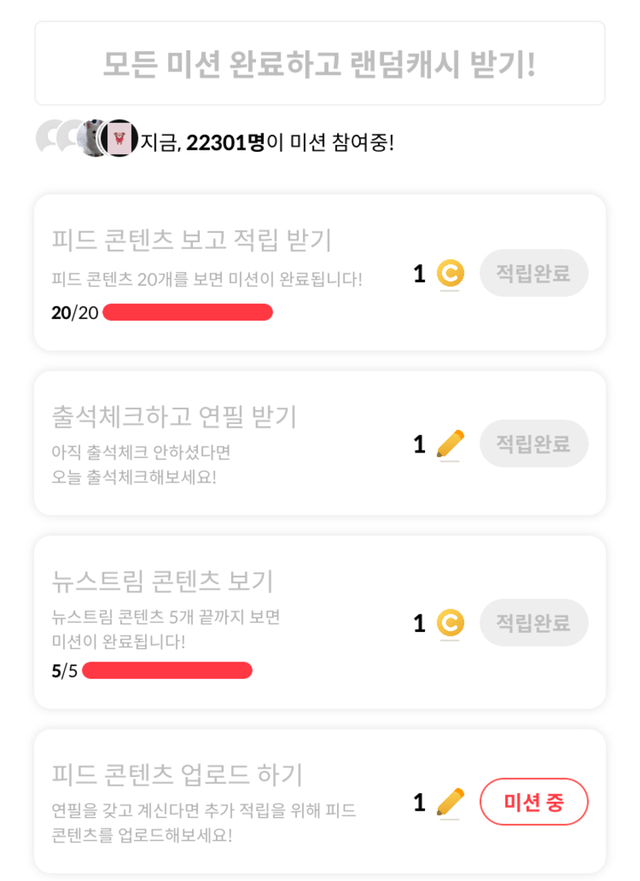This screenshot has width=640, height=881.
Task: Open the 피드 콘텐츠 보고 적립 받기 title
Action: coord(191,240)
